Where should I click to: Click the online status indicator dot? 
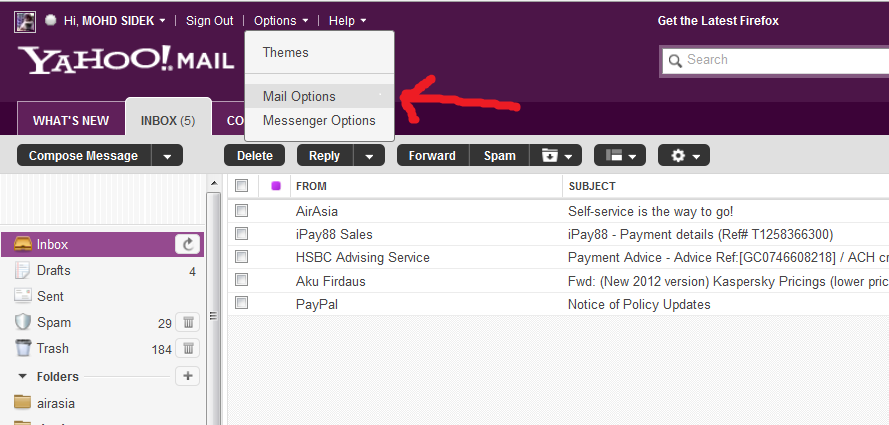point(50,20)
